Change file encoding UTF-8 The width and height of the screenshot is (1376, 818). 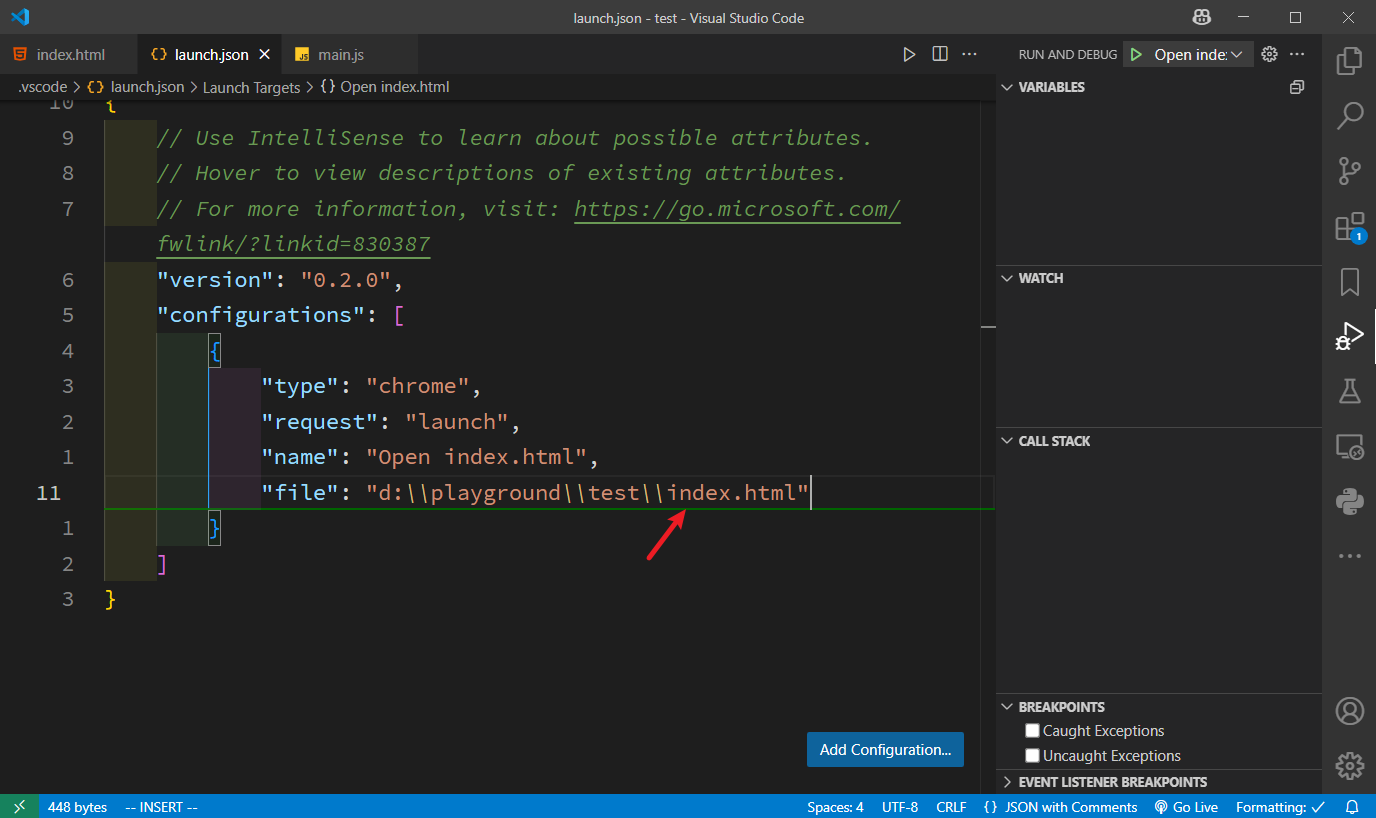point(900,807)
